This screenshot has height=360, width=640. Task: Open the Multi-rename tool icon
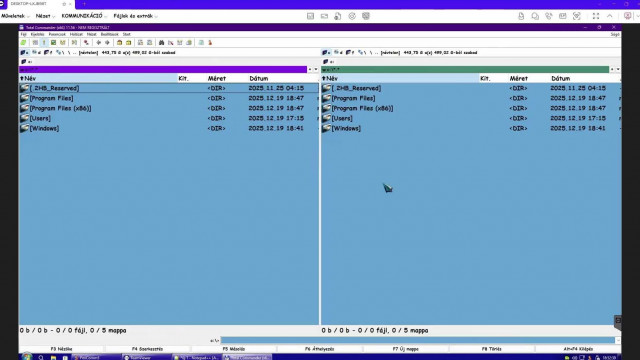point(171,42)
